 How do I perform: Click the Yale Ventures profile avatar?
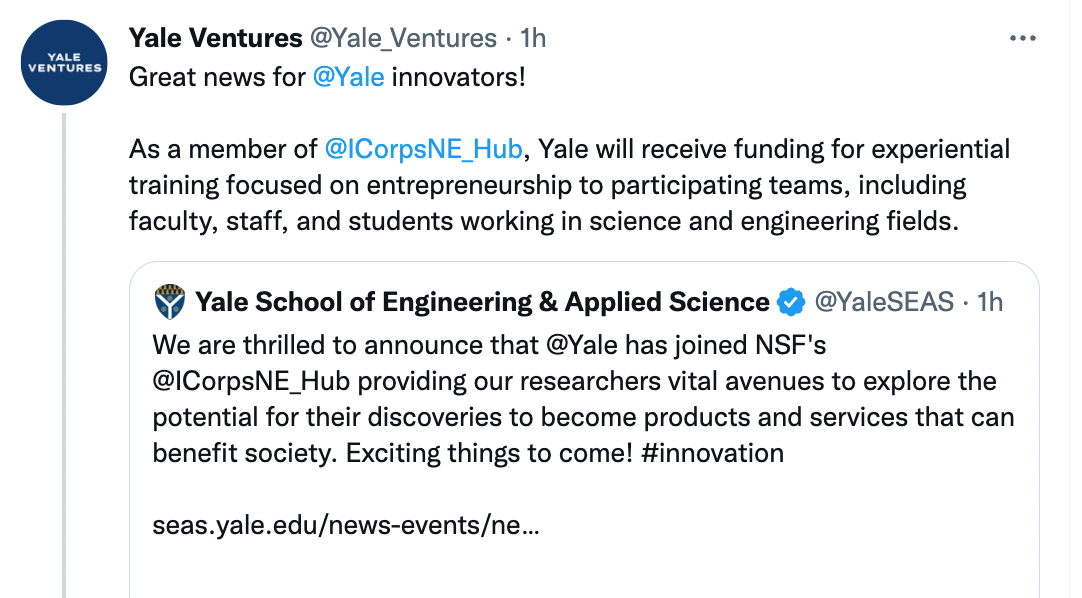[64, 63]
